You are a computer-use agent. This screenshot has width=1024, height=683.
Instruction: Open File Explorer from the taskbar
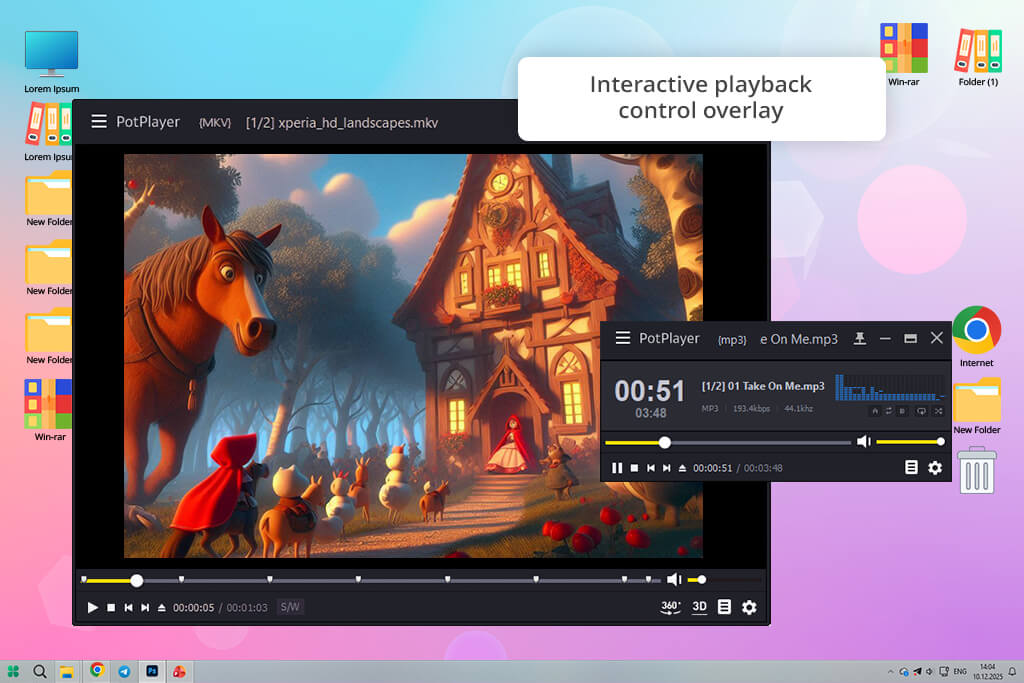pos(67,671)
